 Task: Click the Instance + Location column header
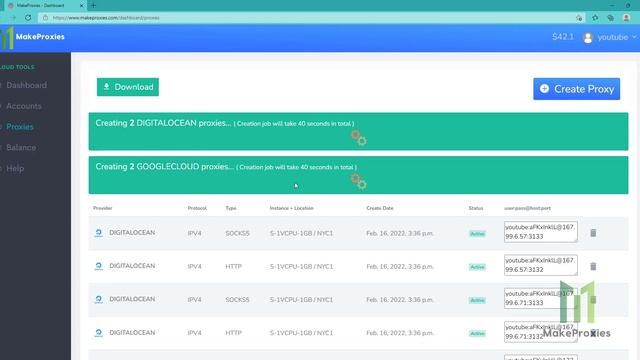[291, 208]
